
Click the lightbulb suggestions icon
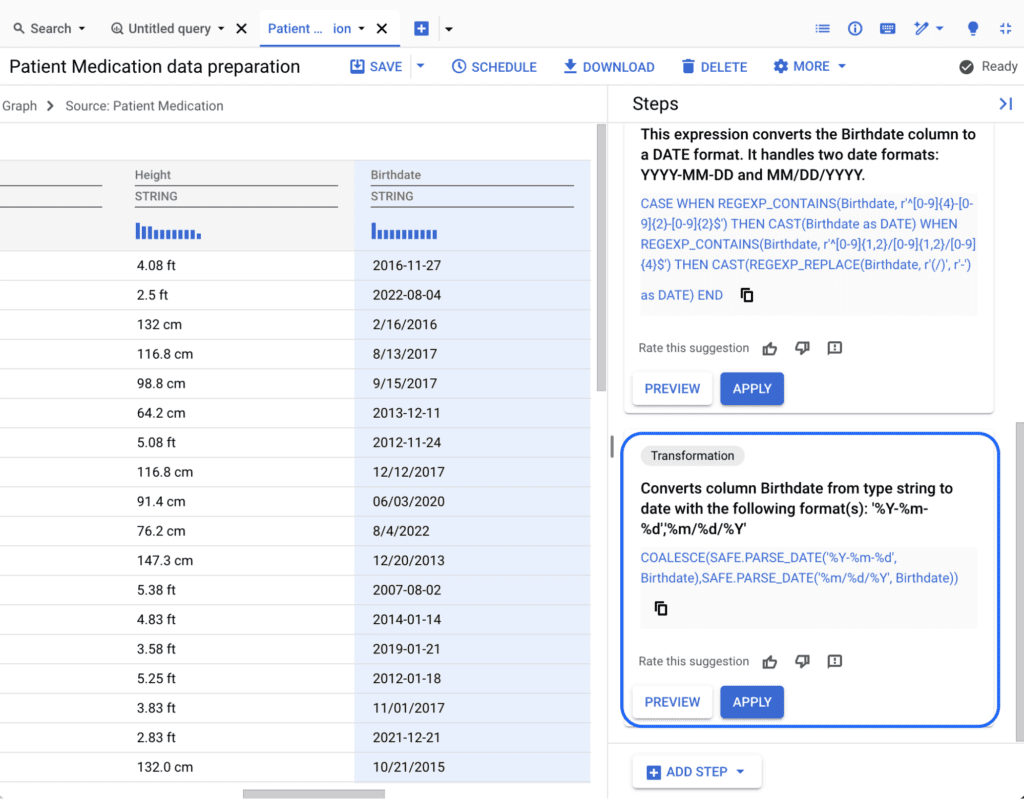click(972, 28)
